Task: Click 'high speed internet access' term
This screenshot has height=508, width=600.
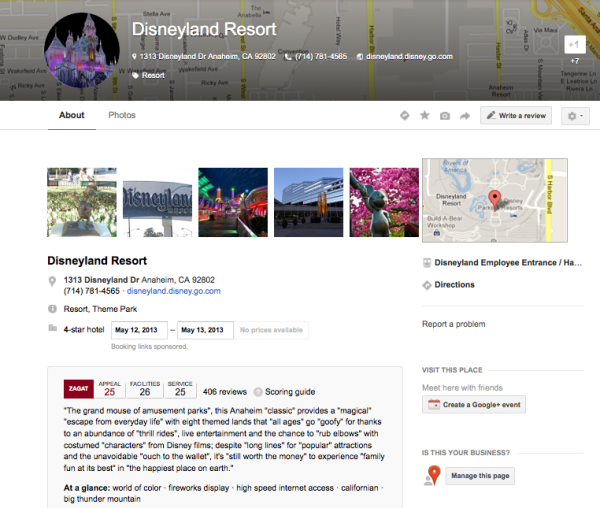Action: coord(285,488)
